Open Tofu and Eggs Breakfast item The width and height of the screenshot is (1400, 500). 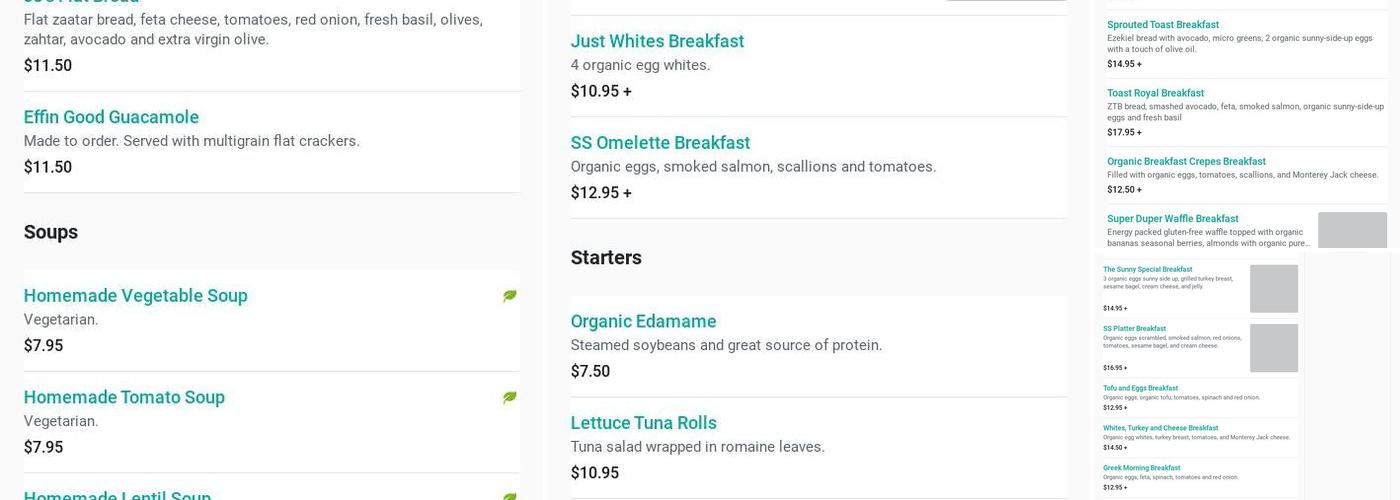point(1140,388)
